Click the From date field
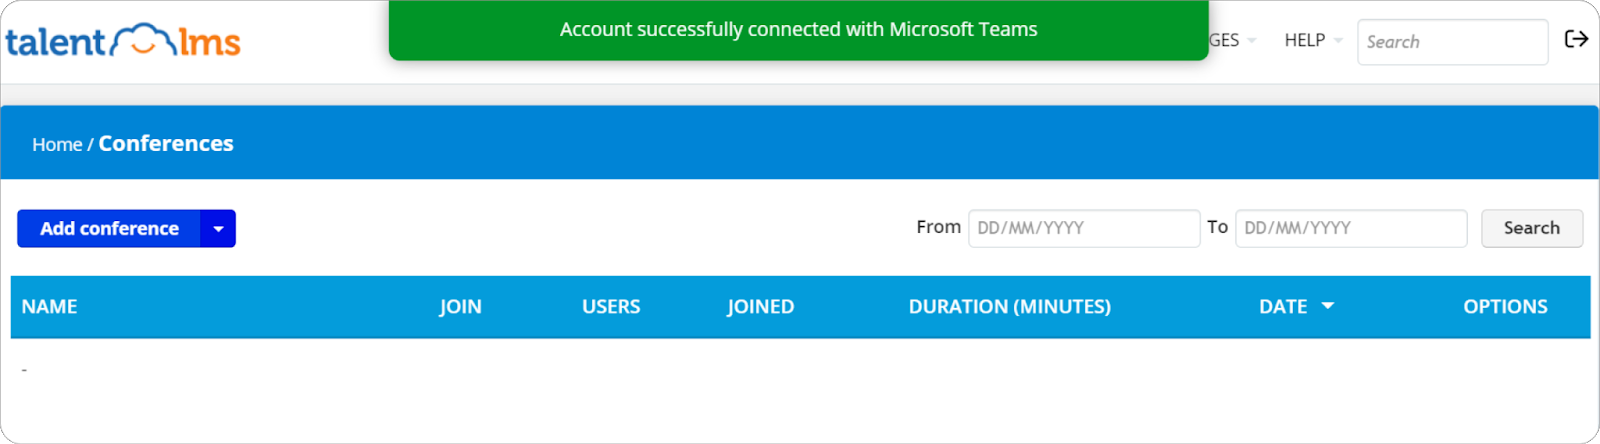The image size is (1600, 444). [x=1084, y=228]
